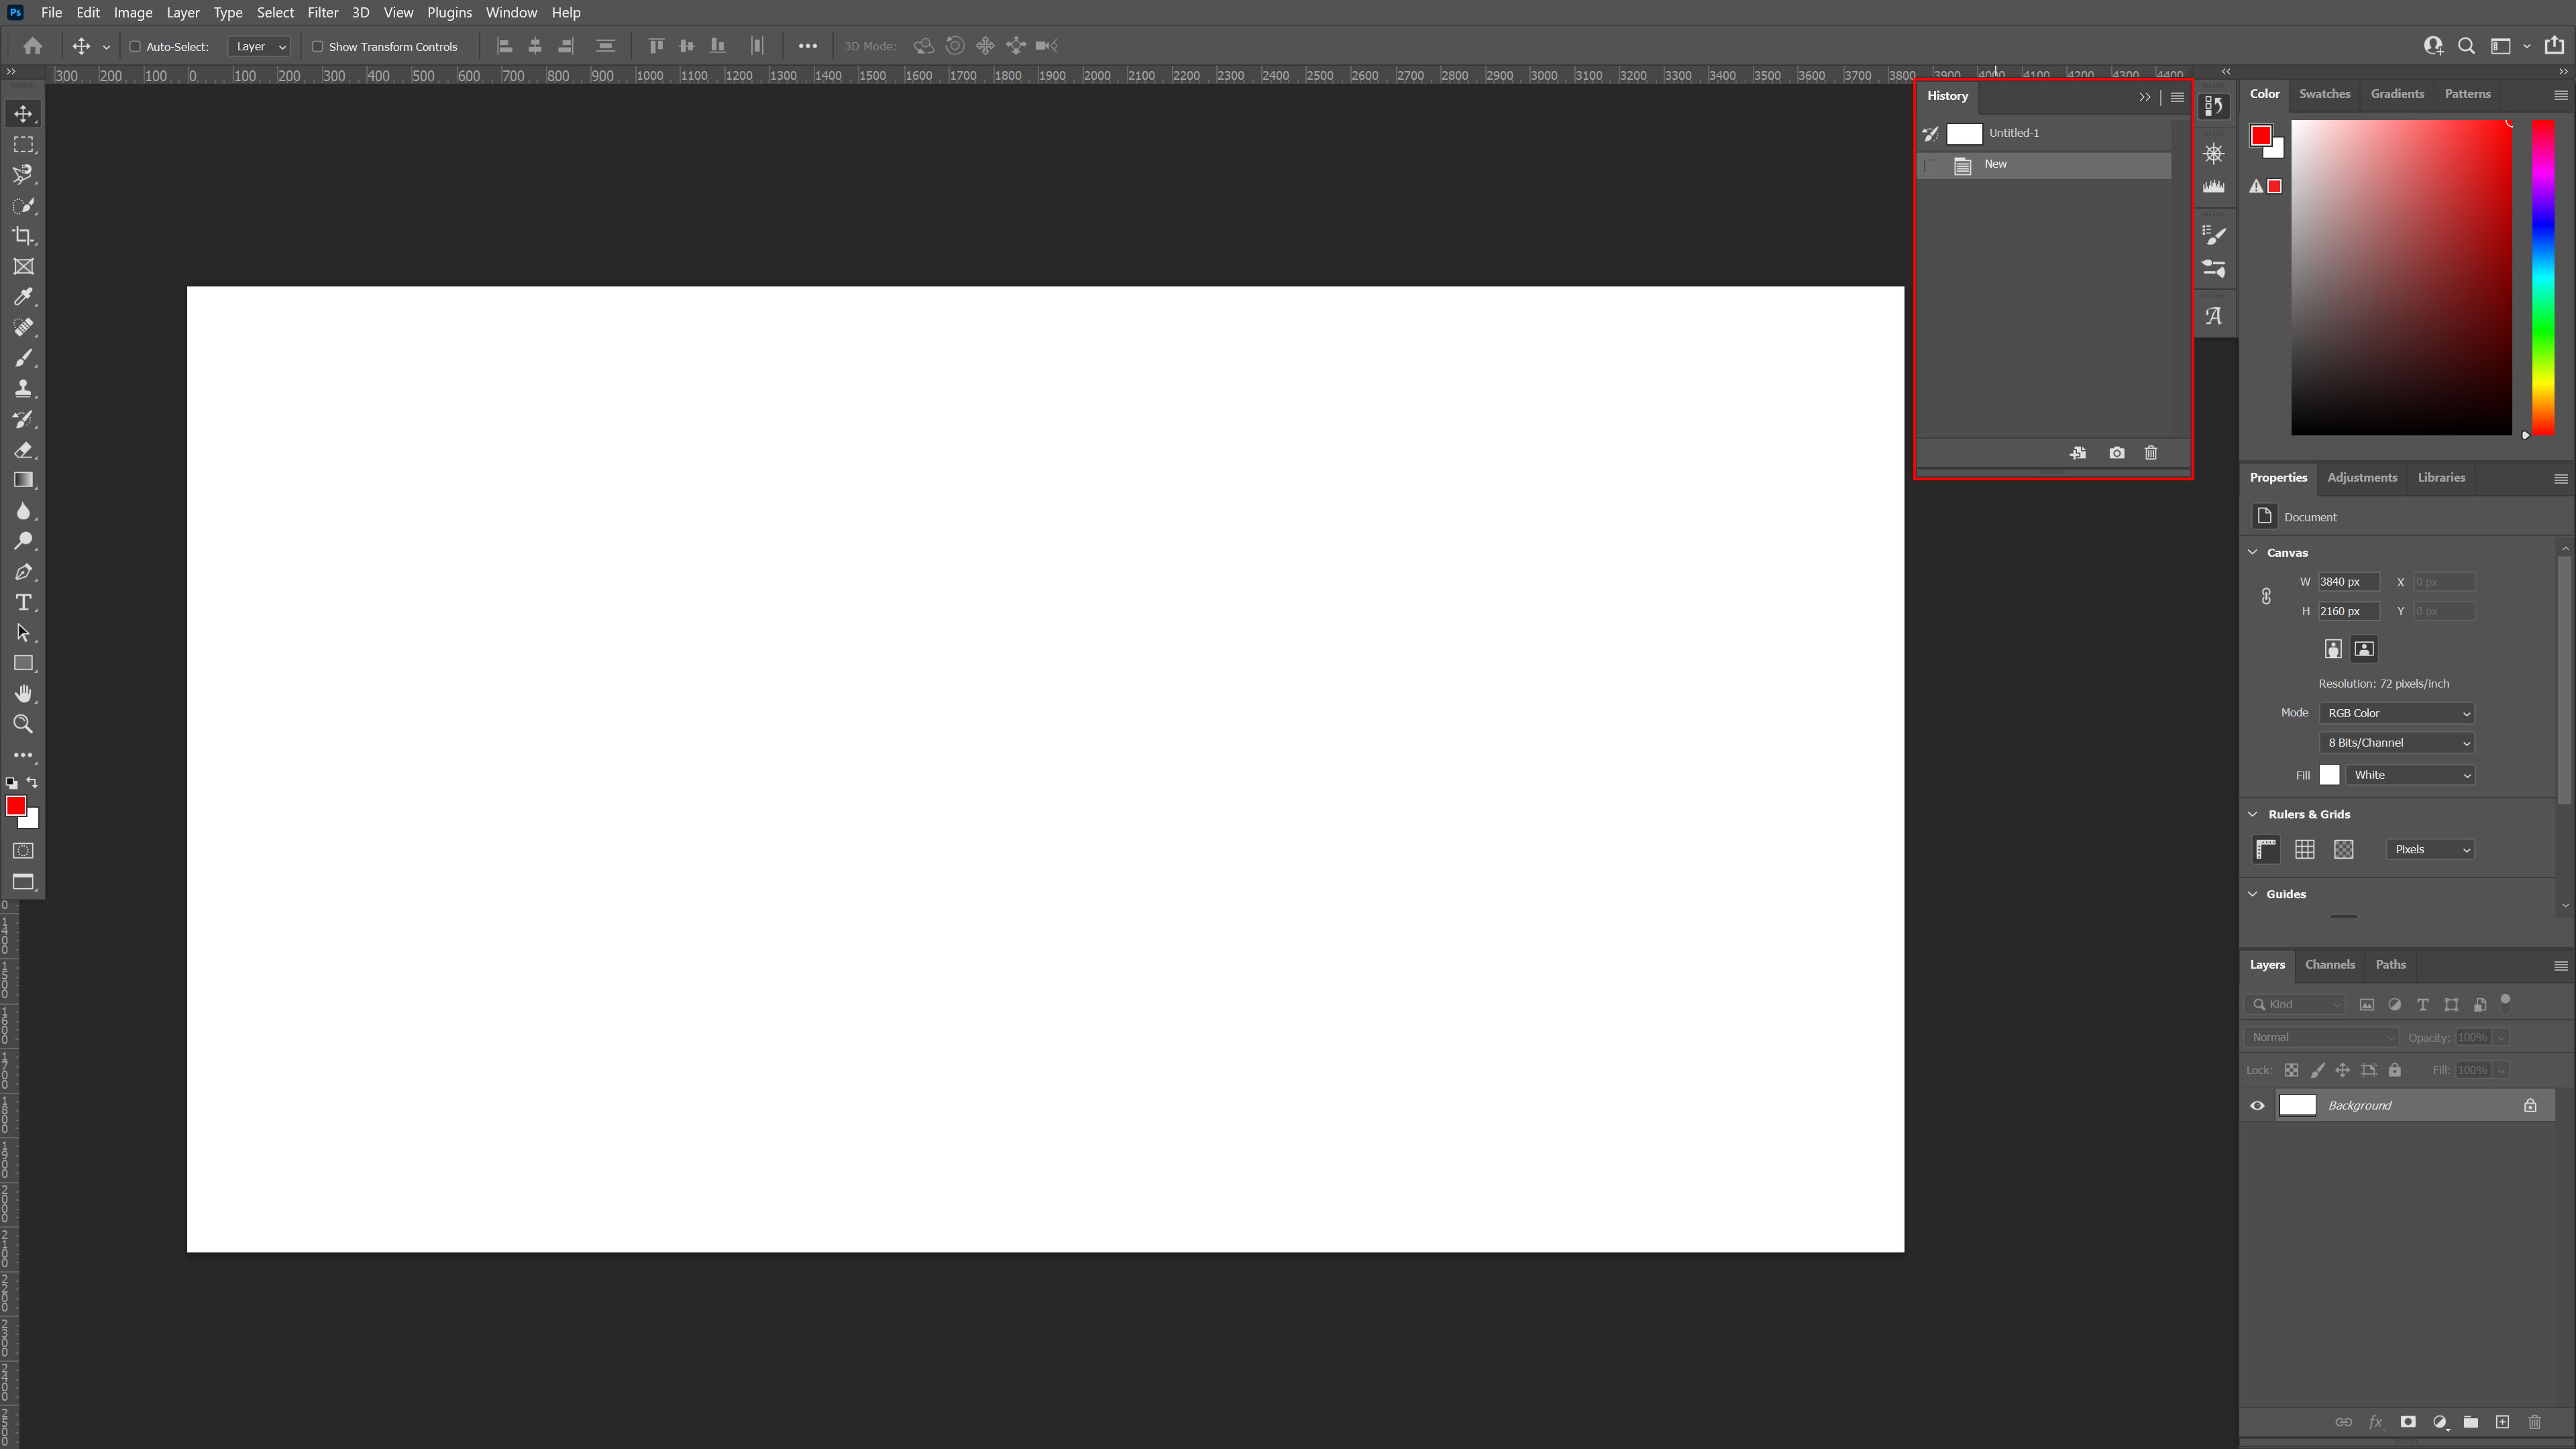This screenshot has height=1449, width=2576.
Task: Select the Clone Stamp tool
Action: point(23,389)
